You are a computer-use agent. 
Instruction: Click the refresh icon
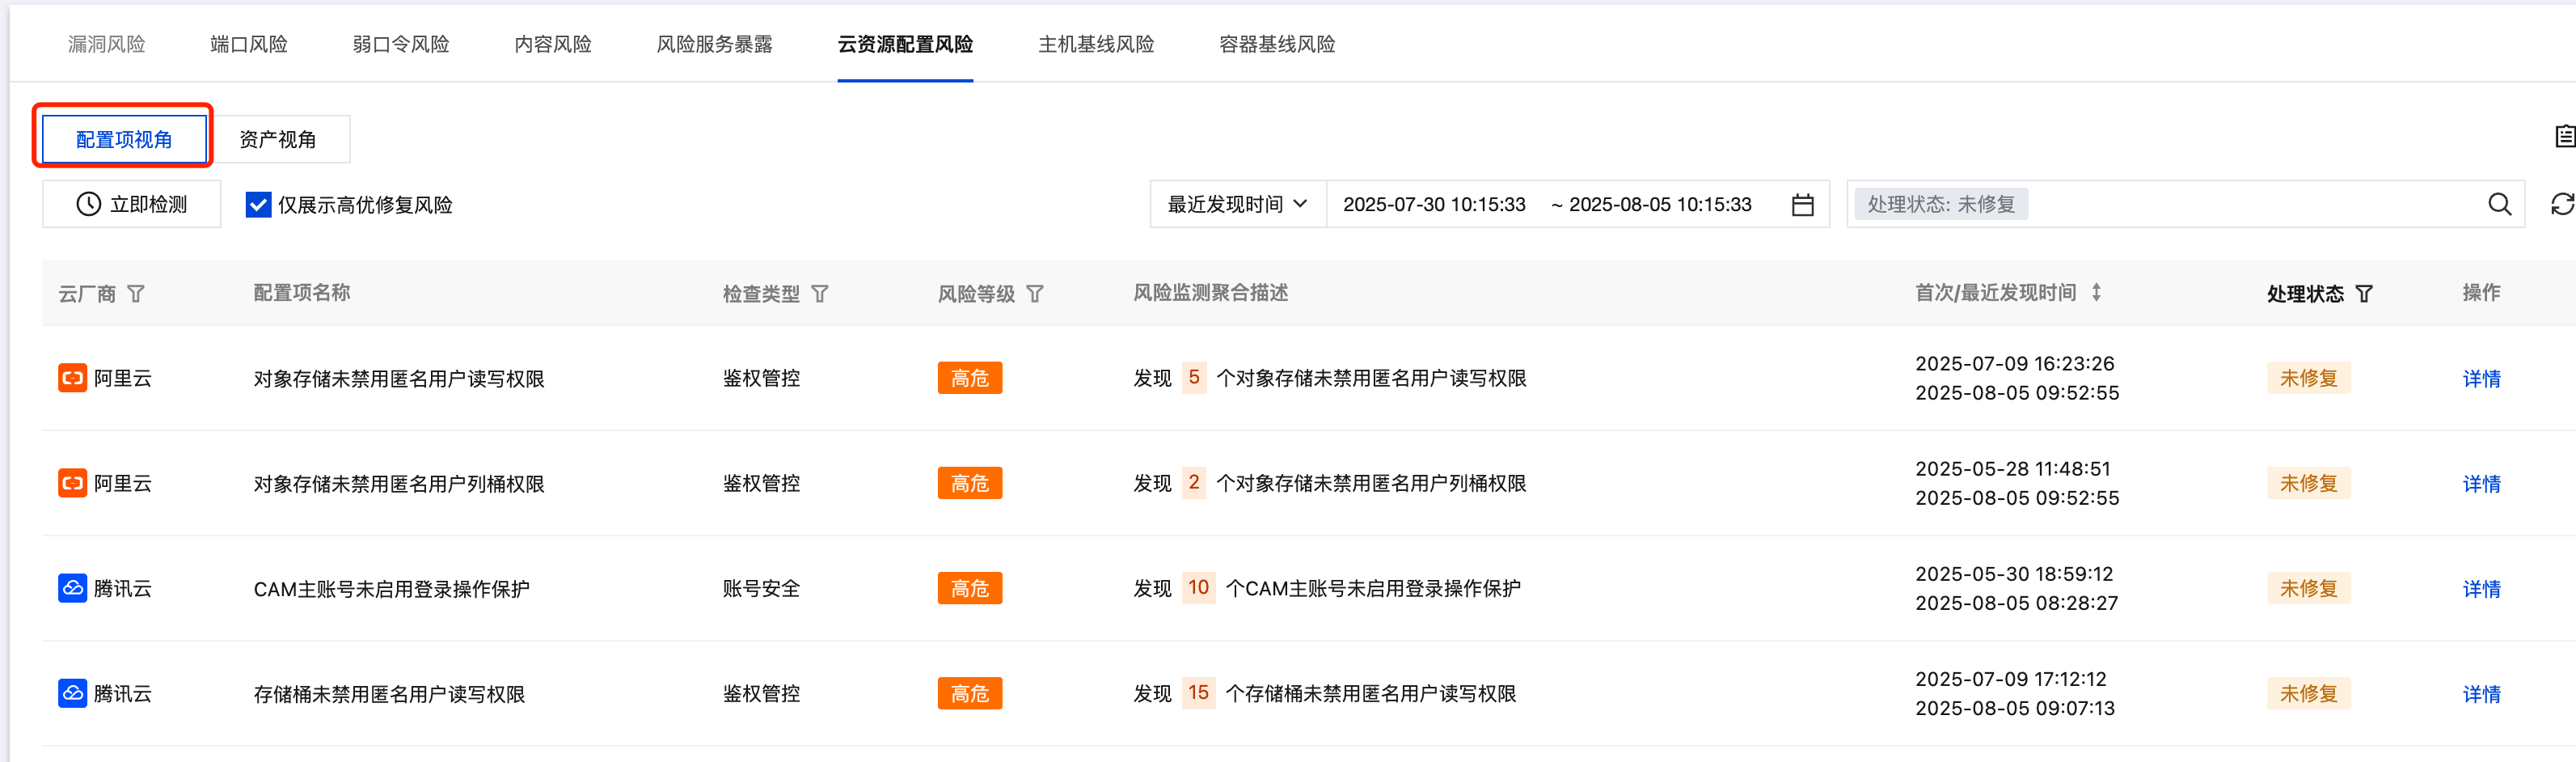coord(2562,204)
